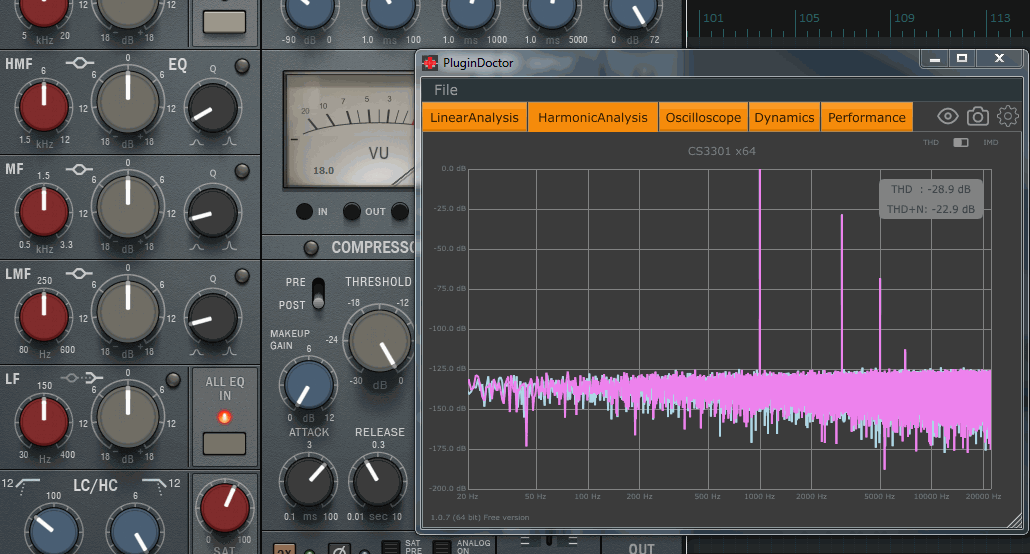The image size is (1030, 554).
Task: Click the MF frequency red knob
Action: click(x=44, y=212)
